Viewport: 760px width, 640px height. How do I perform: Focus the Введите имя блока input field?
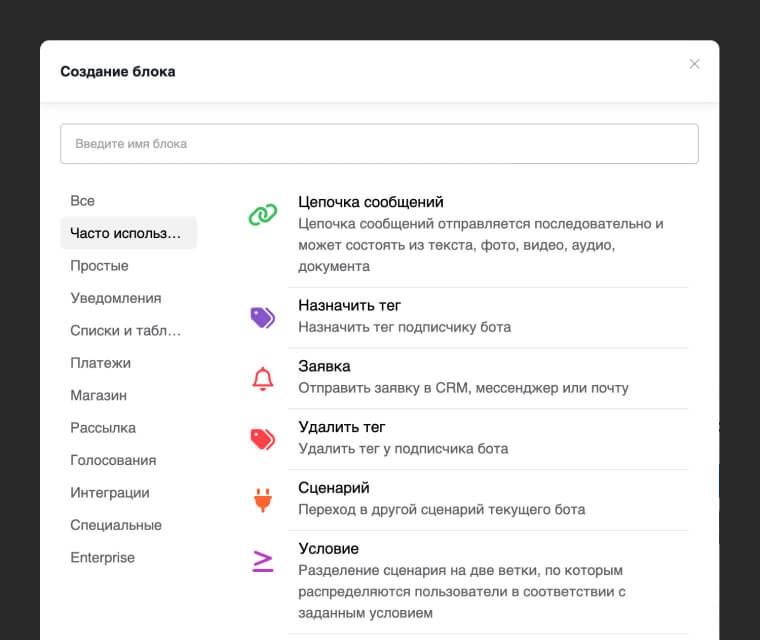point(379,144)
